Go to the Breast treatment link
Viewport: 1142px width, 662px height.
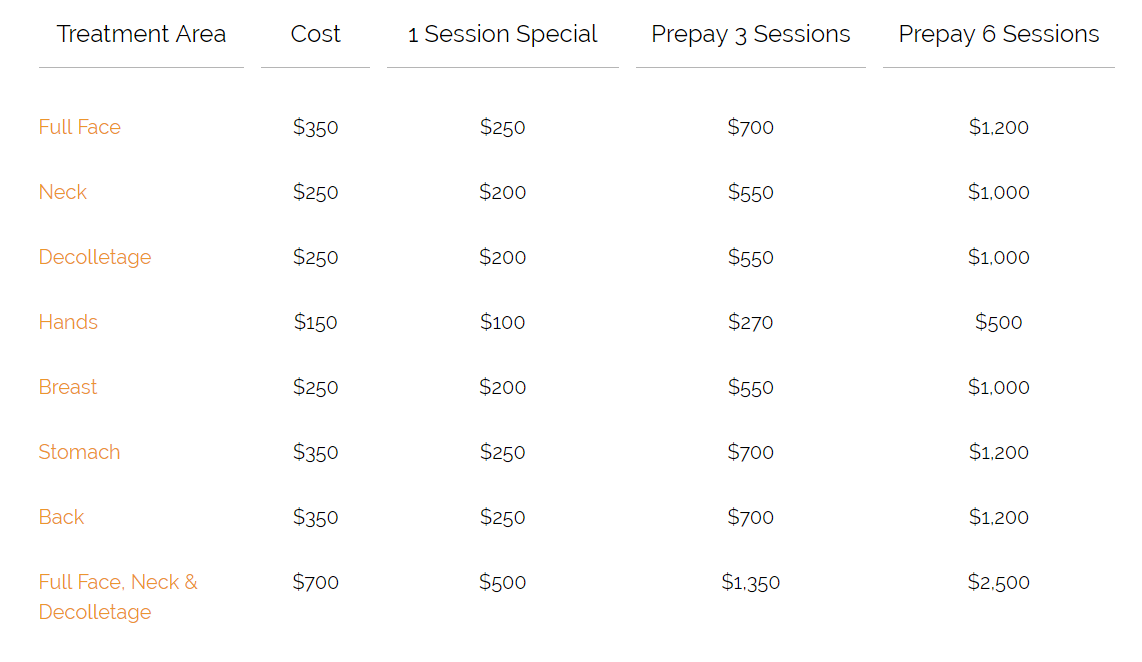click(68, 387)
